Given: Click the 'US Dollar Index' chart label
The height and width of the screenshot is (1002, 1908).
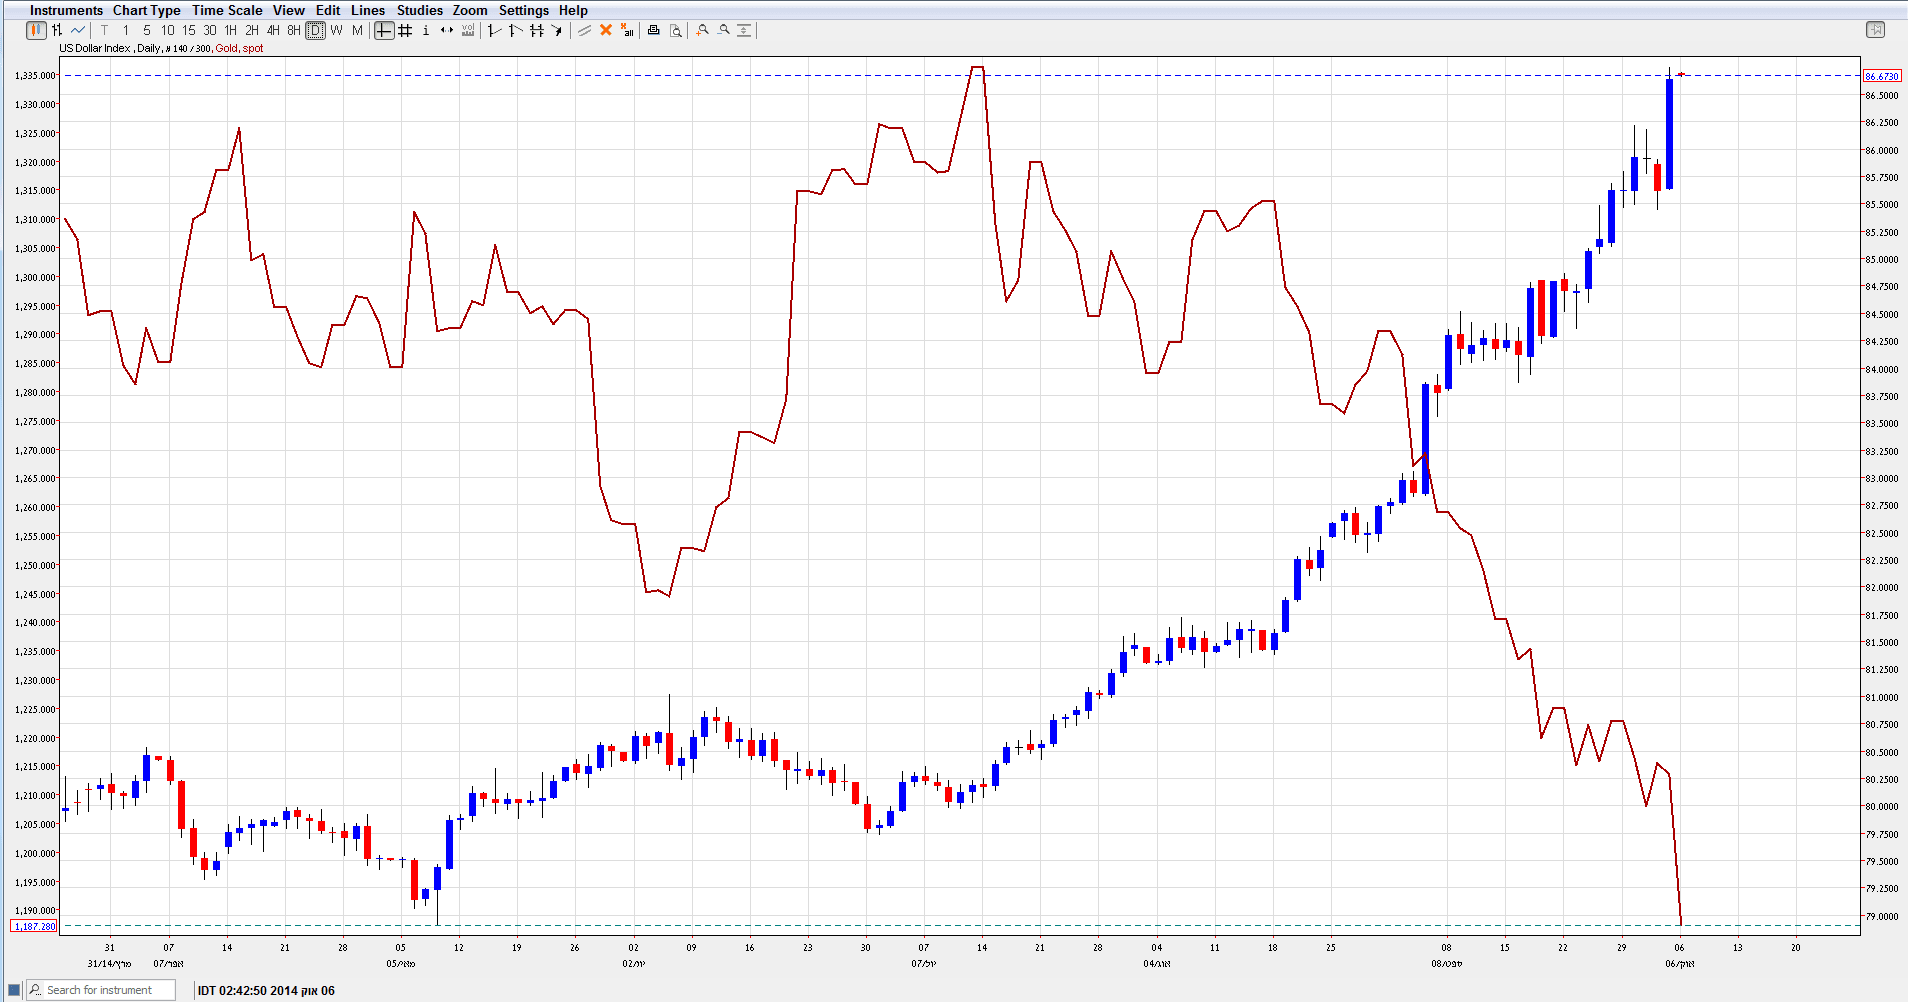Looking at the screenshot, I should (x=95, y=48).
